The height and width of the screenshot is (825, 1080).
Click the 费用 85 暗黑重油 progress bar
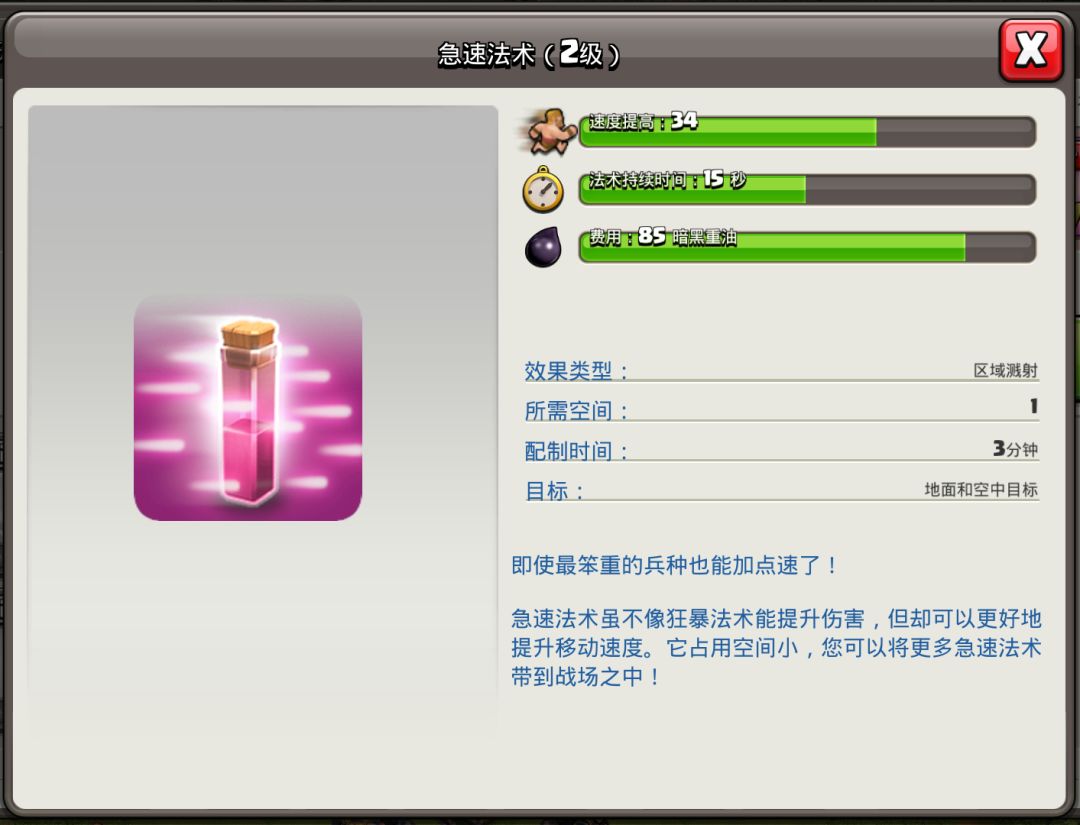[x=807, y=247]
